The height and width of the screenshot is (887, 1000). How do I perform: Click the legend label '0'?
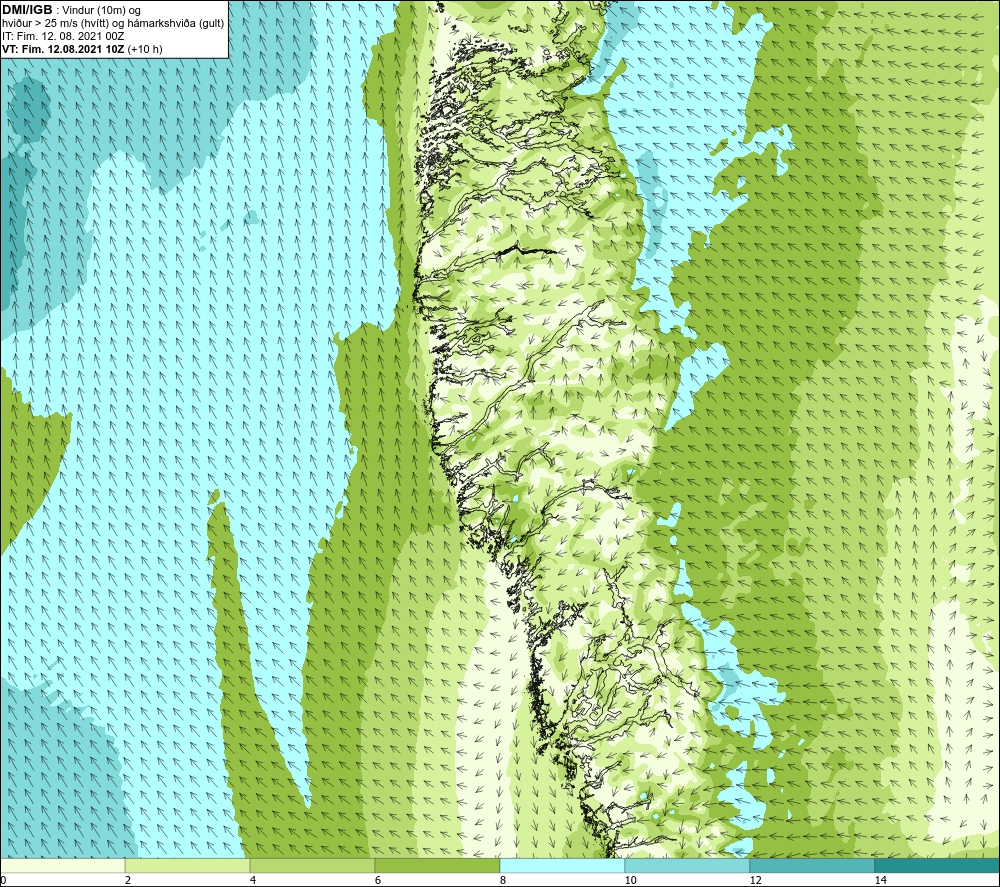3,880
